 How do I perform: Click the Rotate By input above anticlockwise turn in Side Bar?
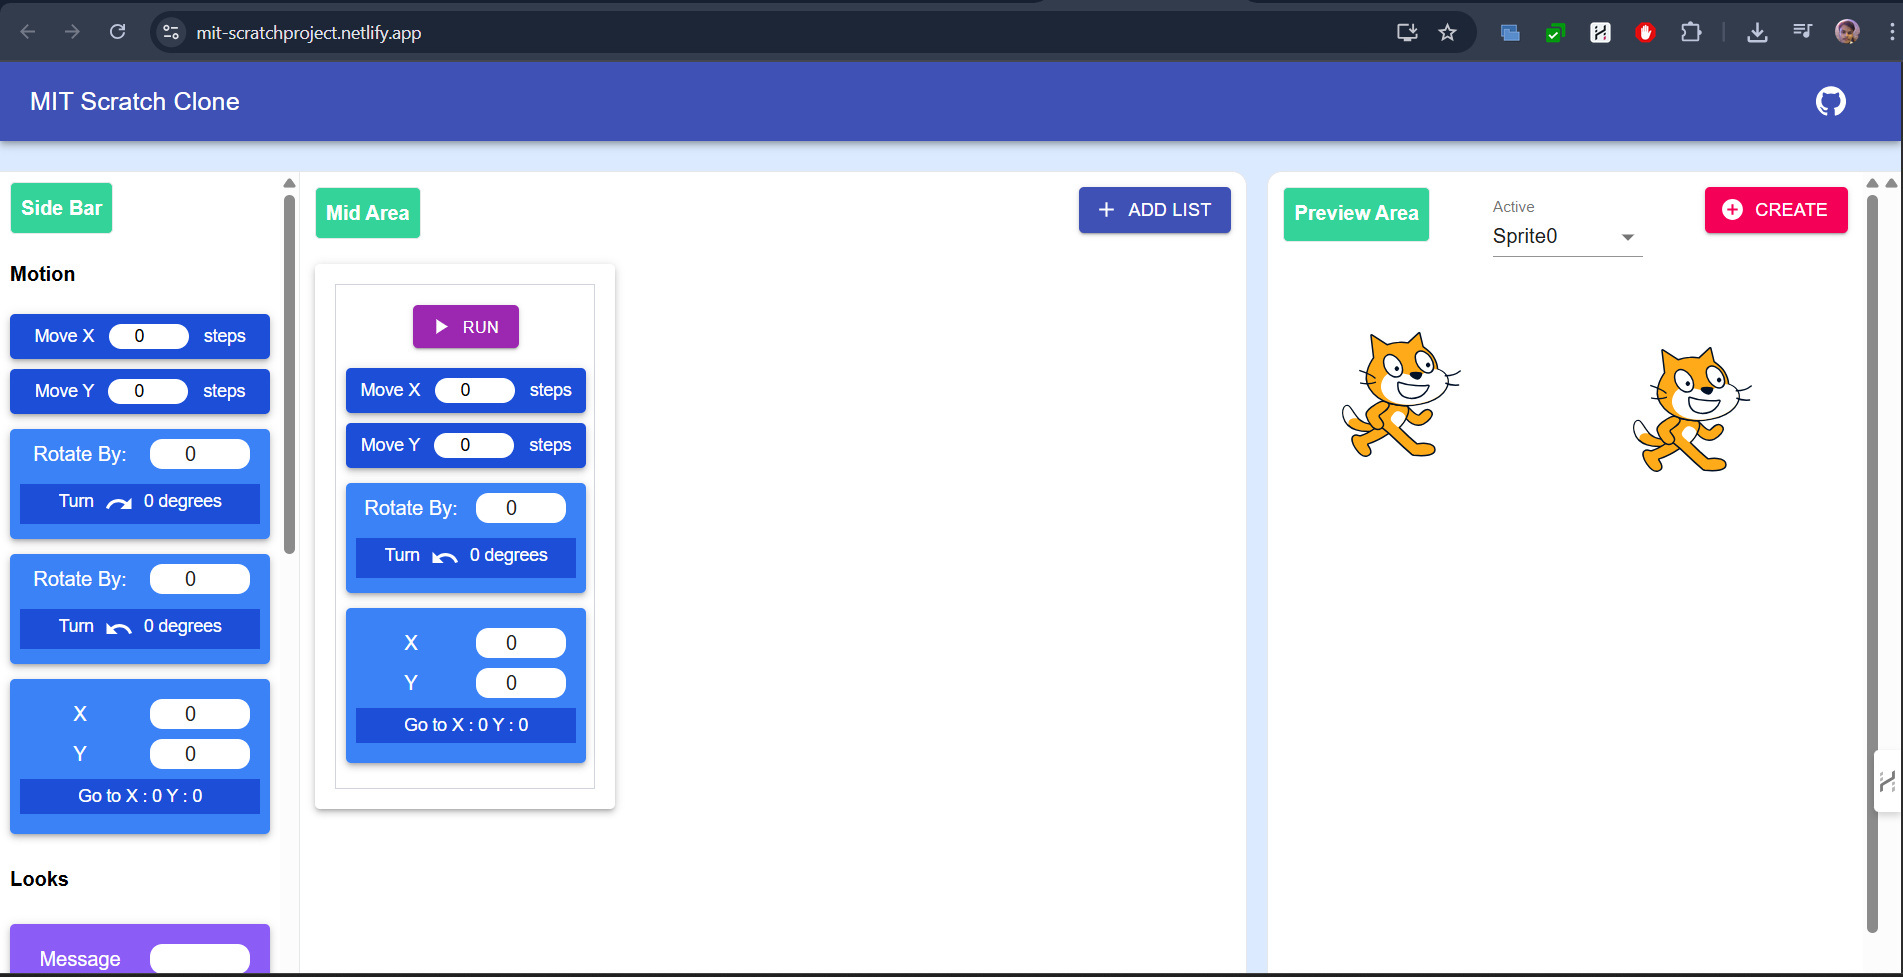199,579
